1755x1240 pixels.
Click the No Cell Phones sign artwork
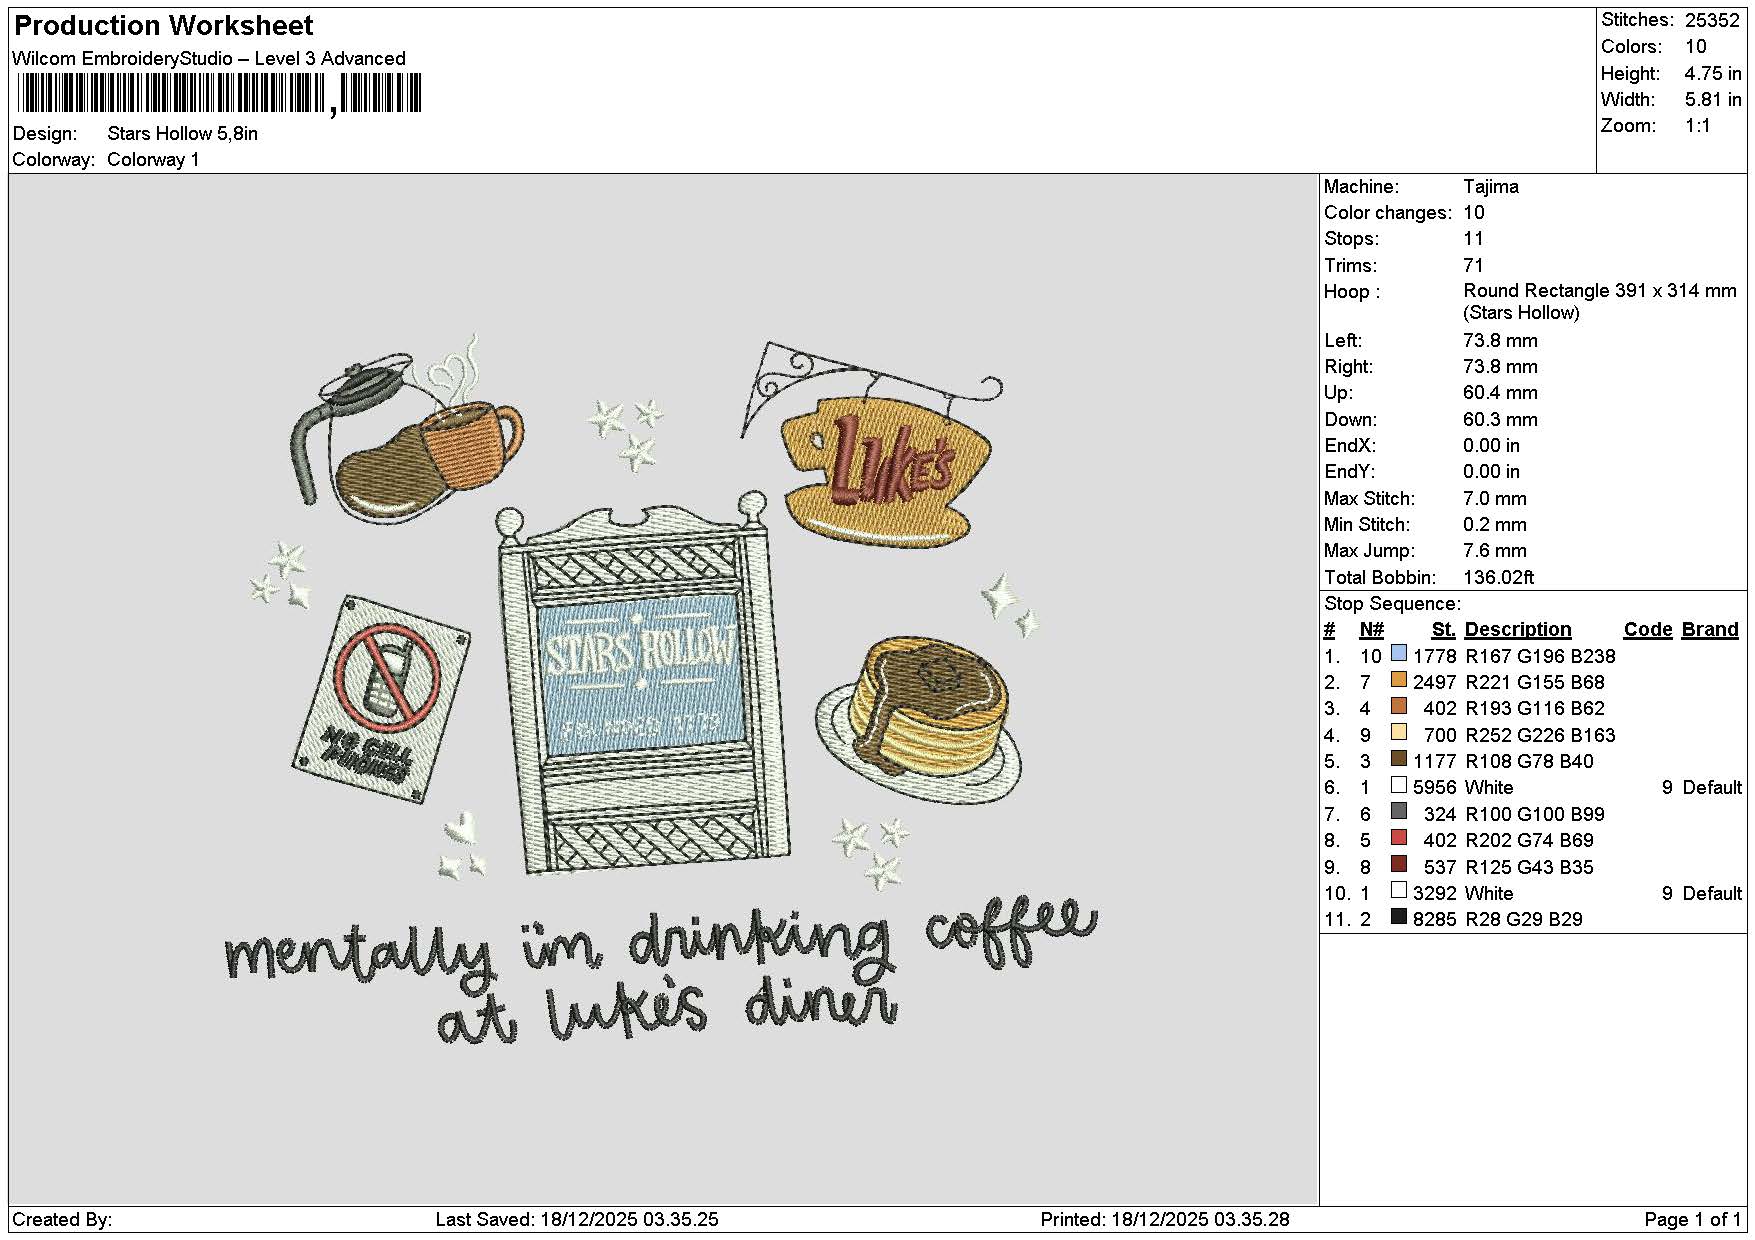point(381,697)
